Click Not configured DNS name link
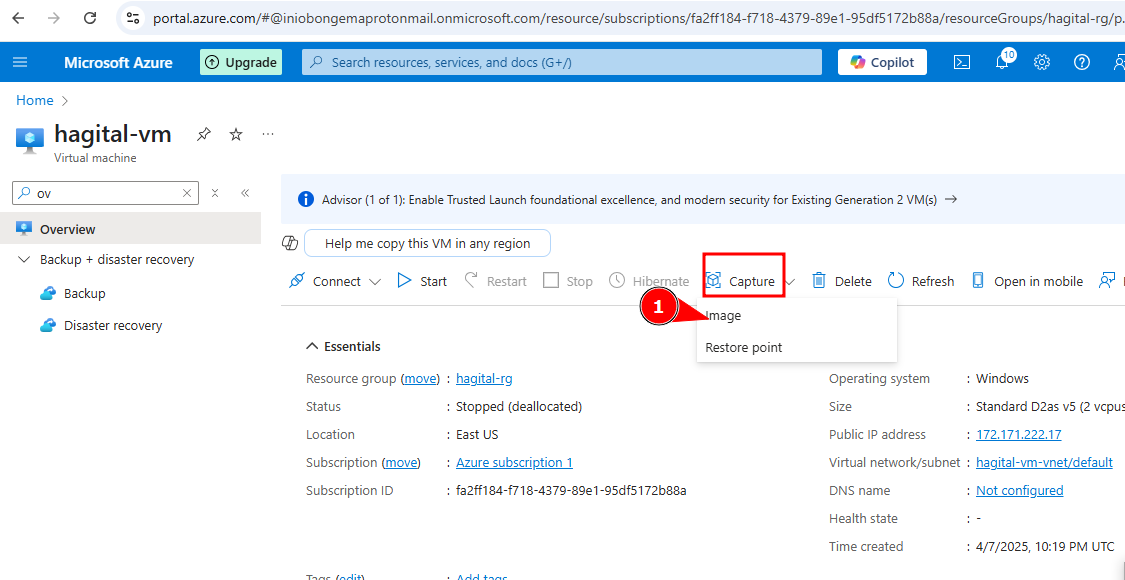This screenshot has height=580, width=1125. pyautogui.click(x=1020, y=490)
